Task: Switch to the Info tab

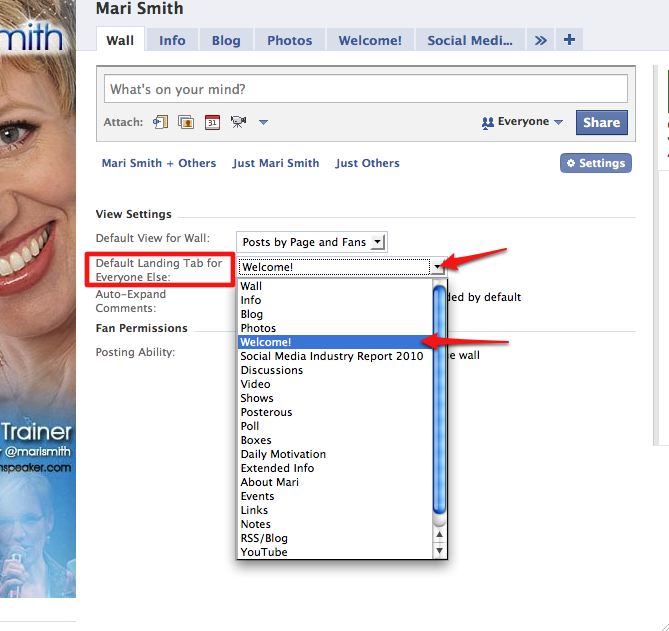Action: [172, 41]
